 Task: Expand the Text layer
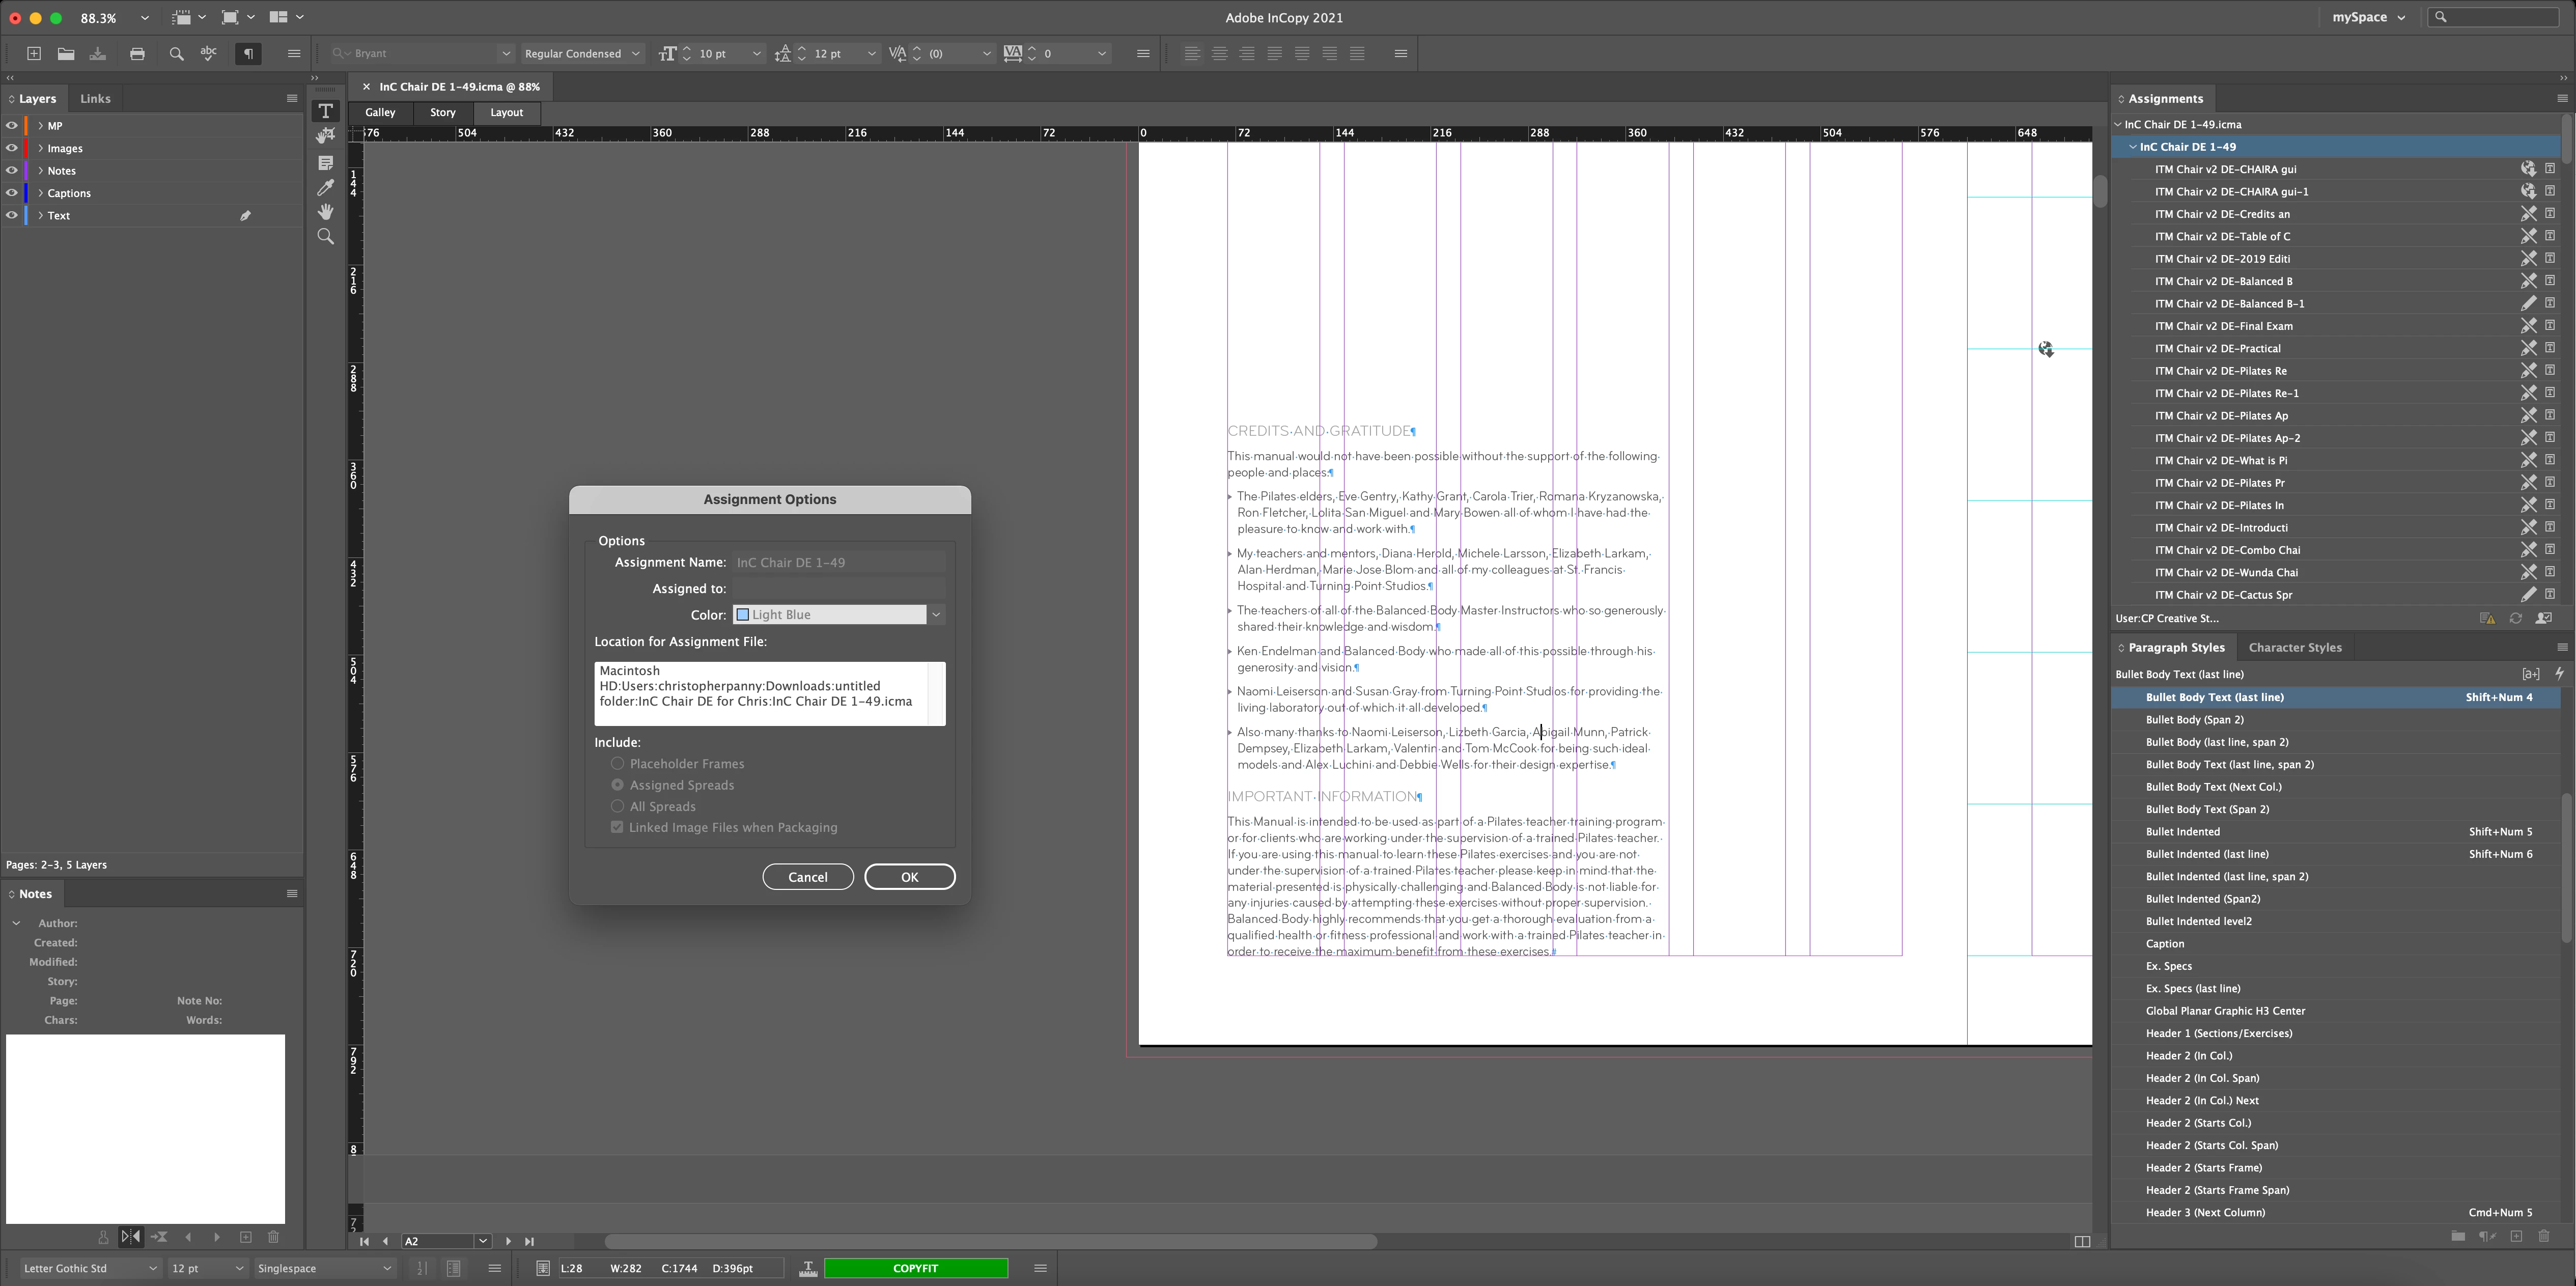click(40, 215)
